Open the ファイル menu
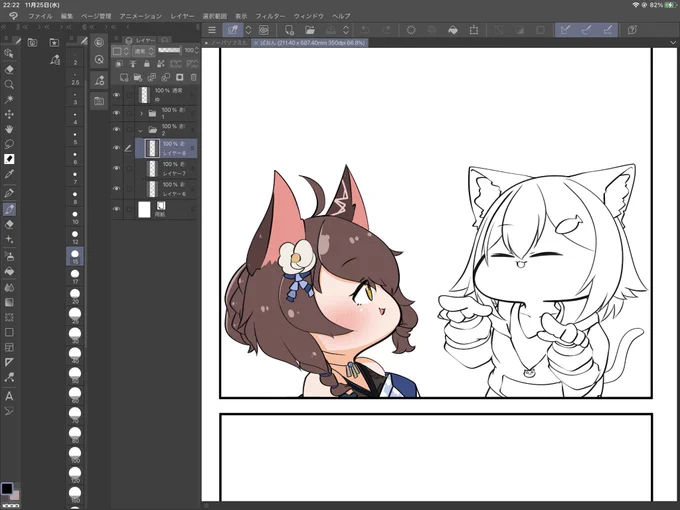Image resolution: width=680 pixels, height=510 pixels. pos(40,16)
